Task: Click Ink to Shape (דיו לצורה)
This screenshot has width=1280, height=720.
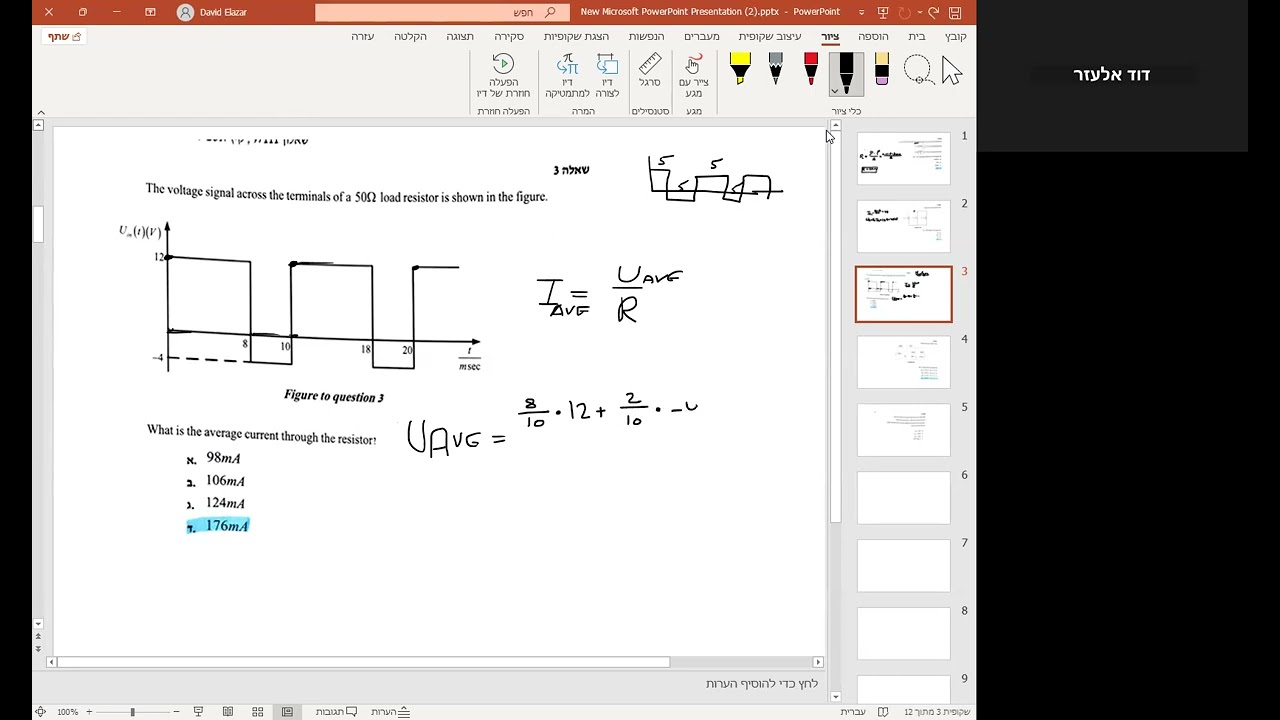Action: [x=607, y=76]
